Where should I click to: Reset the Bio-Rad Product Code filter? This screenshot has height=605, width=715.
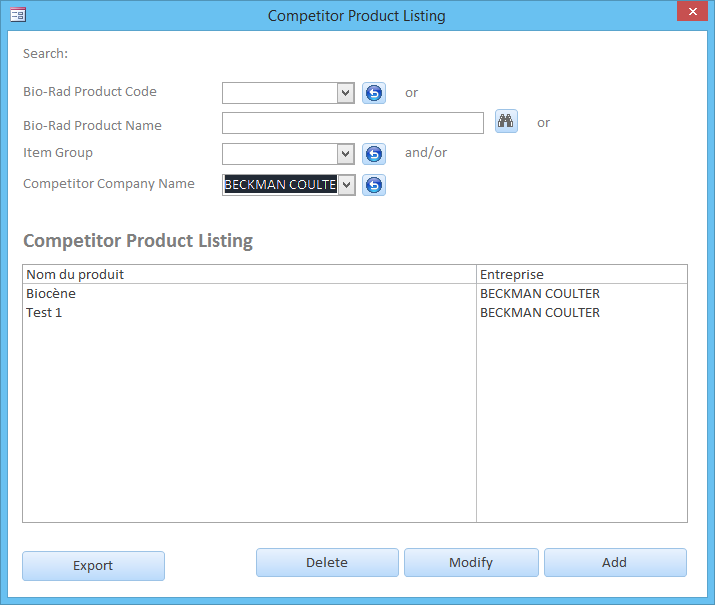click(374, 93)
